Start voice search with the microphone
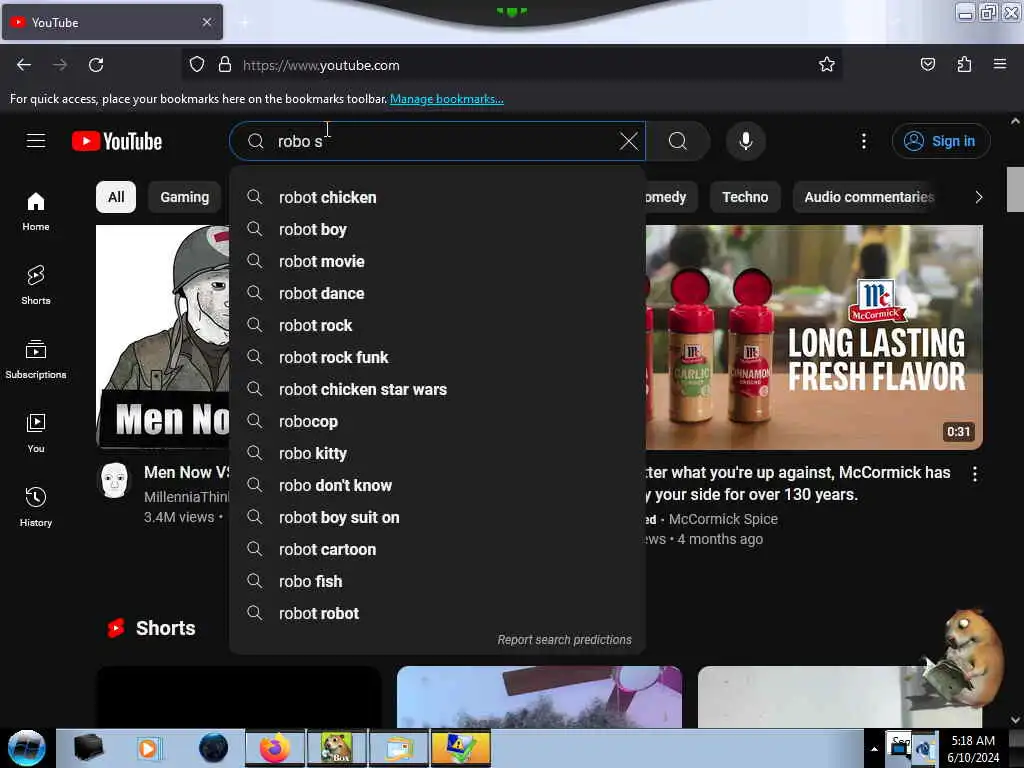Viewport: 1024px width, 768px height. 746,141
